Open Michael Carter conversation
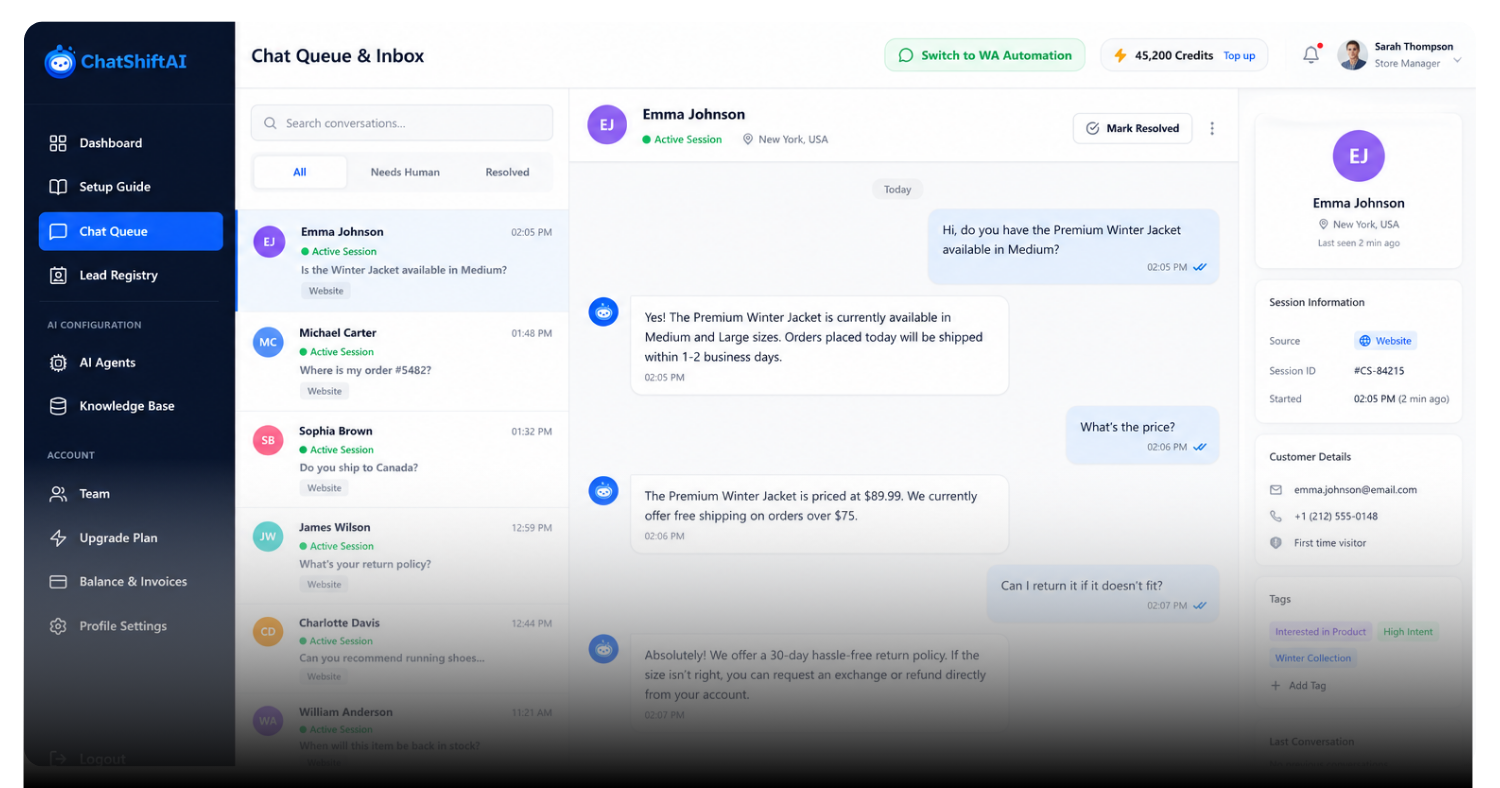The height and width of the screenshot is (788, 1500). (x=402, y=361)
